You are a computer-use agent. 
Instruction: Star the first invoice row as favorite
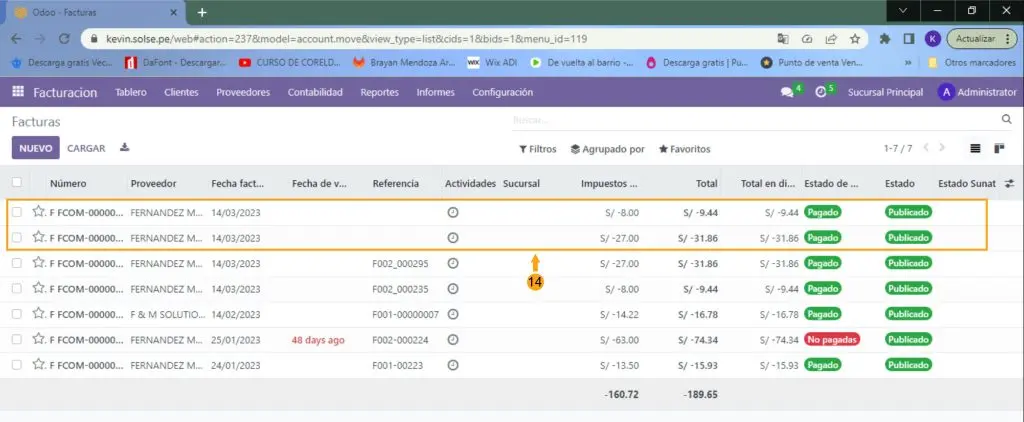tap(38, 212)
